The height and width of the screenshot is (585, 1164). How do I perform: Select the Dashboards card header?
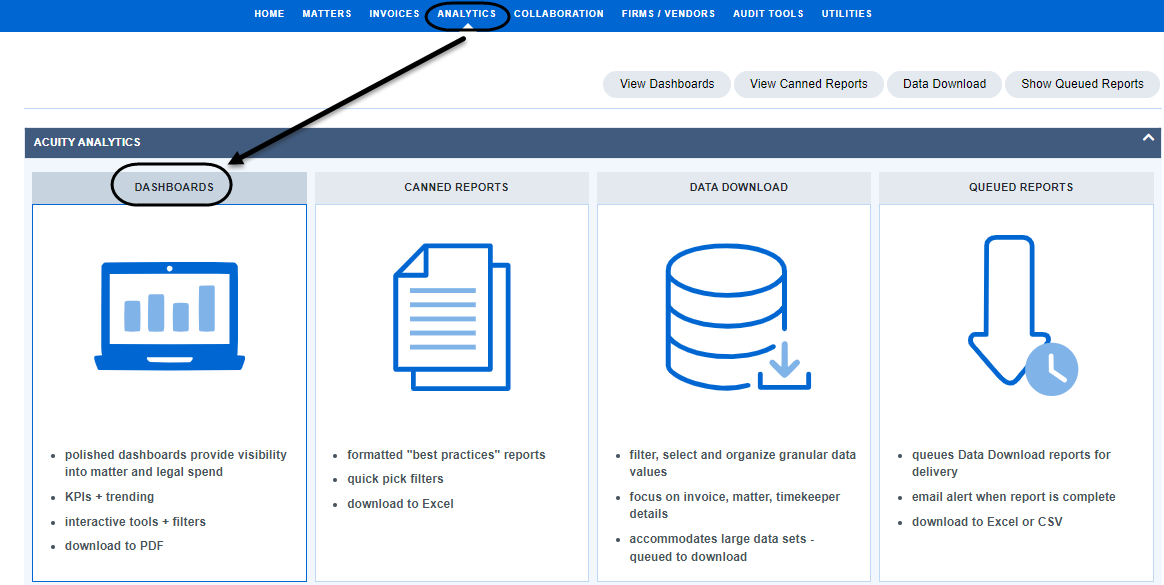tap(169, 187)
